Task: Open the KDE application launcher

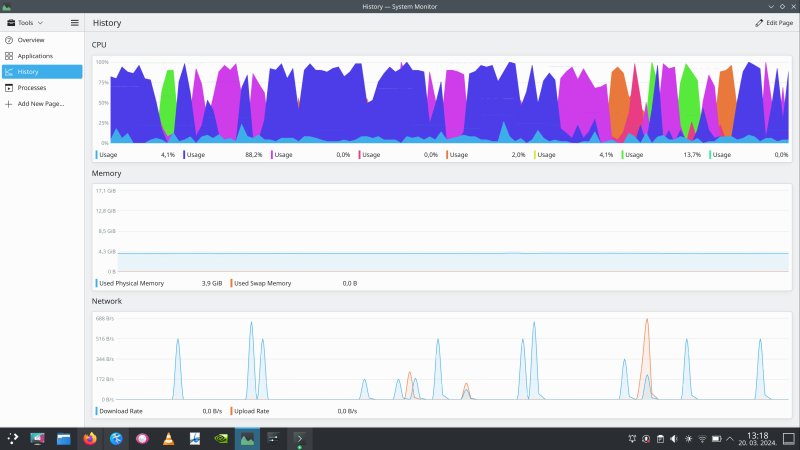Action: tap(13, 438)
